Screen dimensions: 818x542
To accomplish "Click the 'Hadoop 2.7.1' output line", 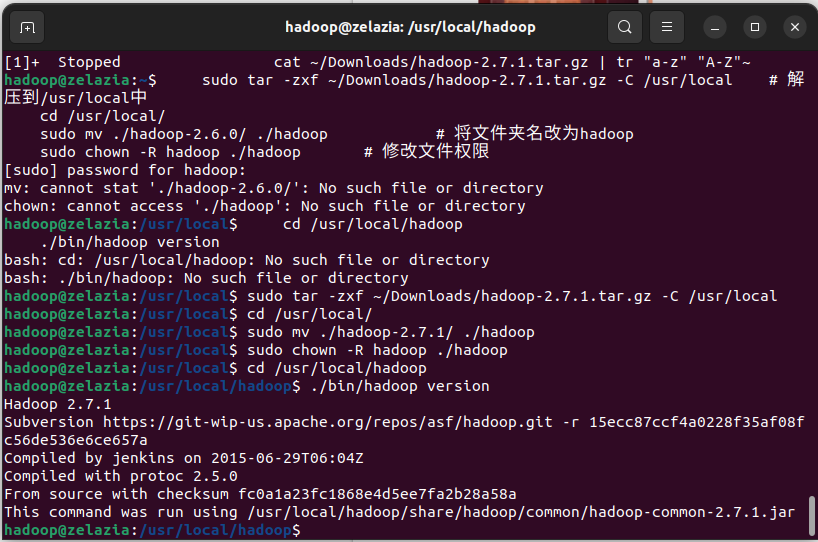I will (x=57, y=404).
